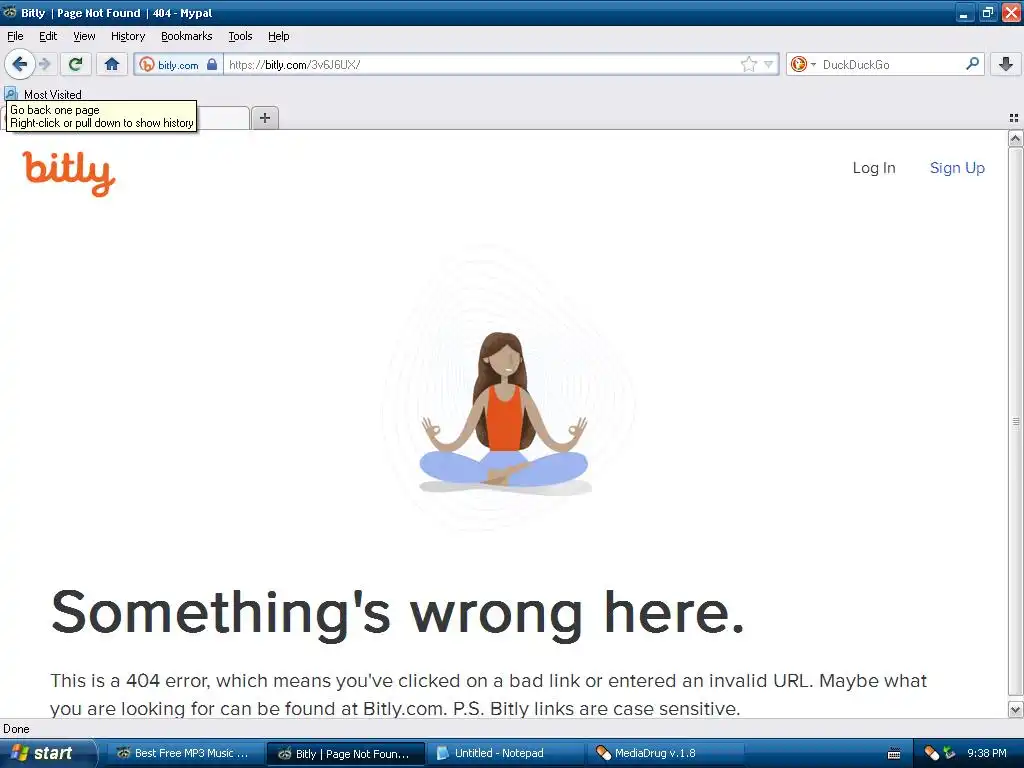This screenshot has width=1024, height=768.
Task: Open the Bookmarks menu
Action: click(x=187, y=36)
